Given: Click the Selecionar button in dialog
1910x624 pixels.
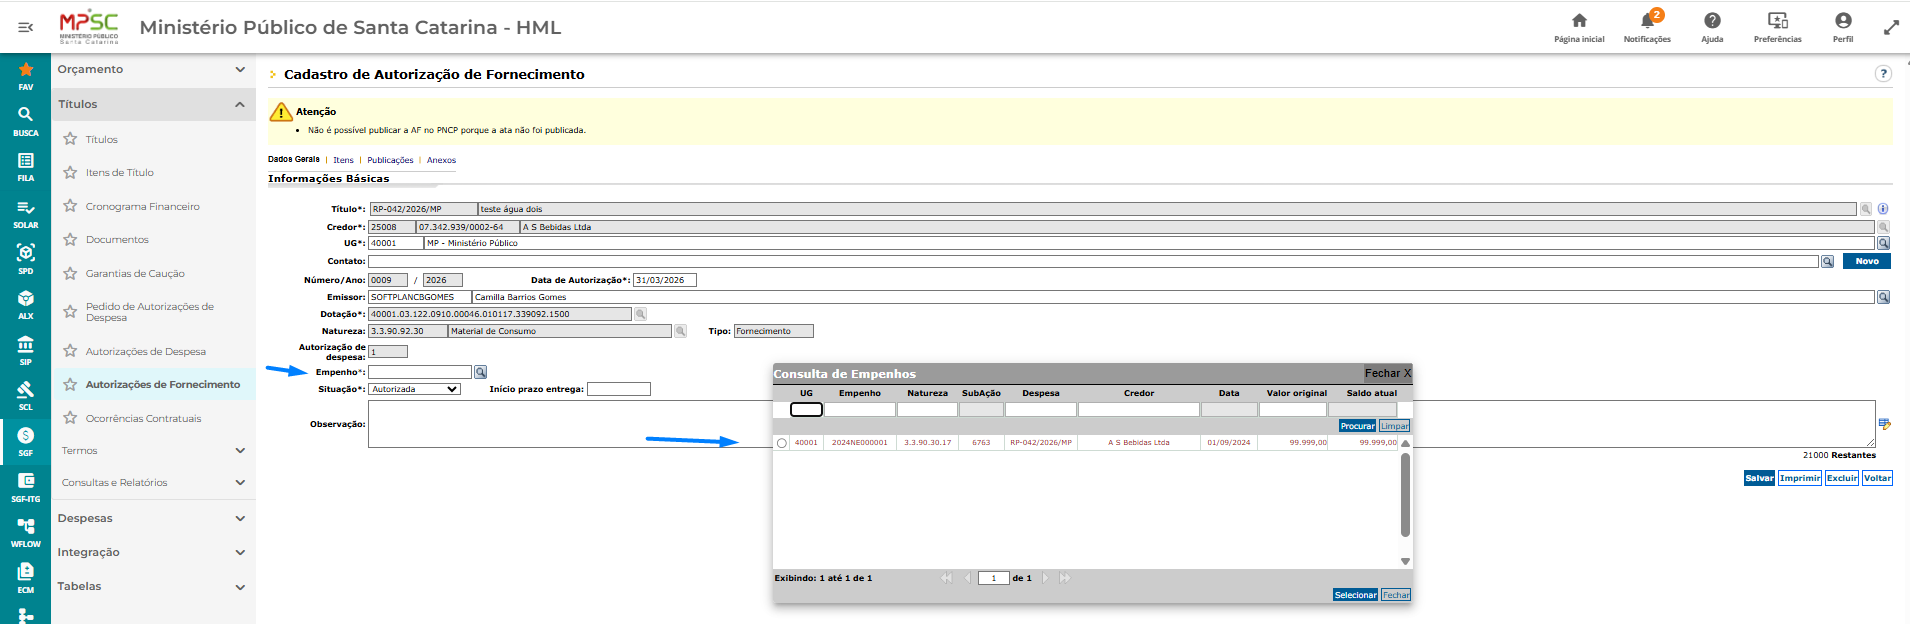Looking at the screenshot, I should [x=1355, y=595].
